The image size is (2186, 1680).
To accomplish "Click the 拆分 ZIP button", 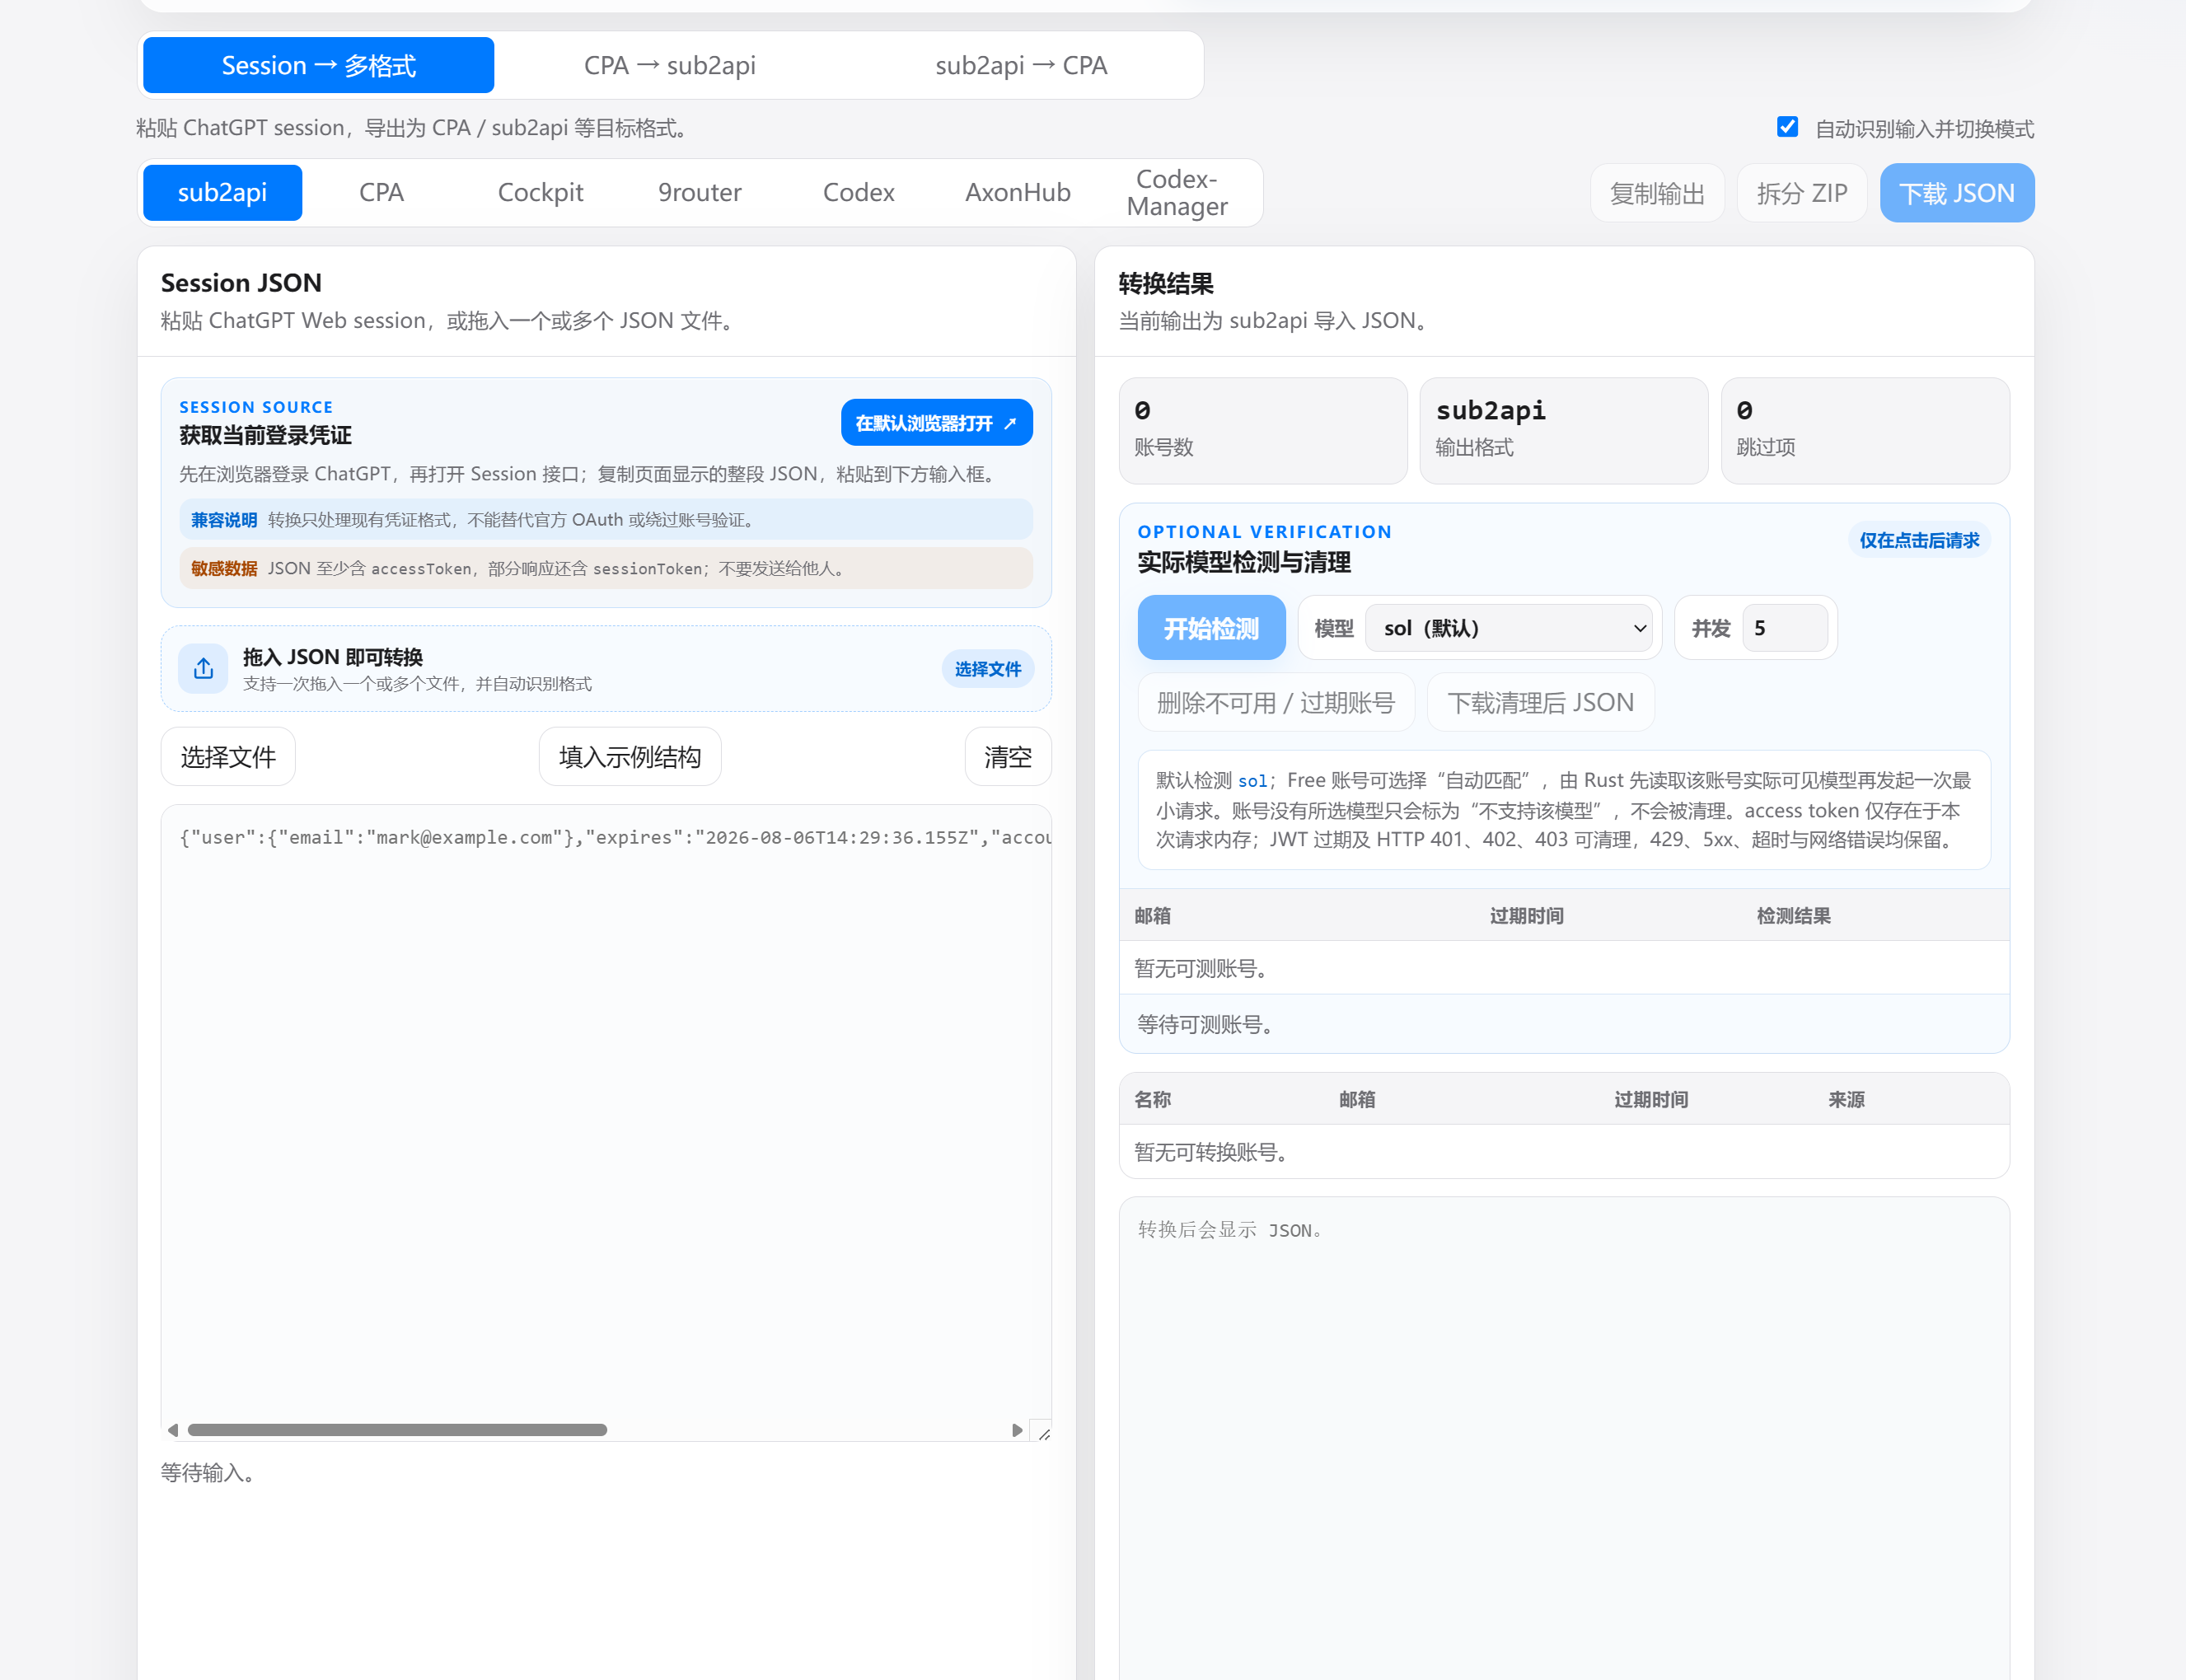I will [1802, 193].
